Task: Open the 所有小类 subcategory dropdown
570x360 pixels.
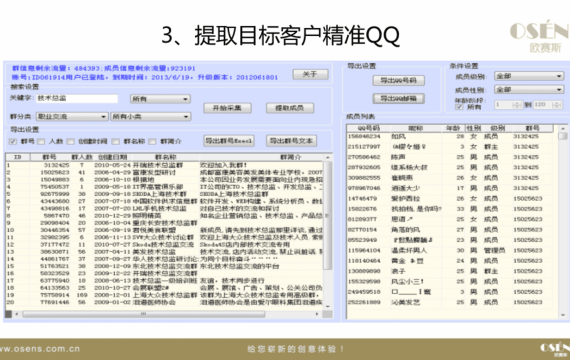Action: pos(150,117)
